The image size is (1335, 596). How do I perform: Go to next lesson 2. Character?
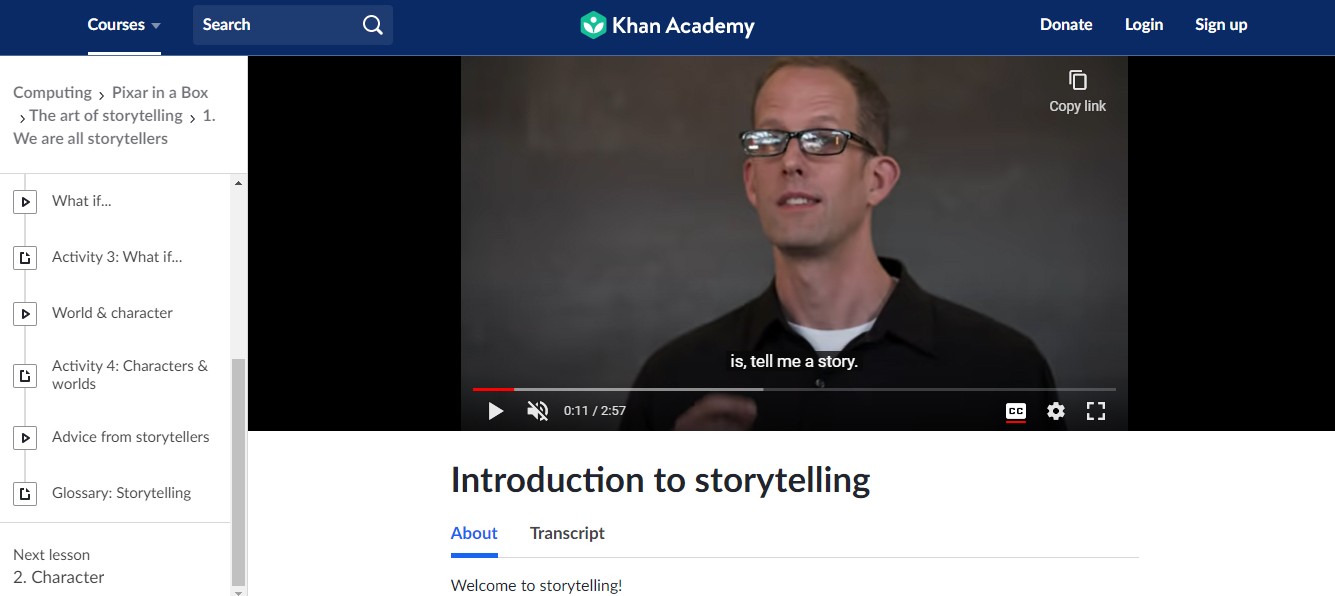point(58,577)
